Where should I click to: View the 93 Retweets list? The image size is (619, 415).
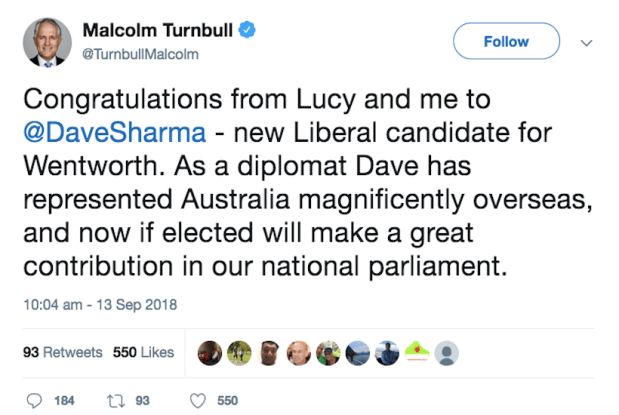pos(61,352)
